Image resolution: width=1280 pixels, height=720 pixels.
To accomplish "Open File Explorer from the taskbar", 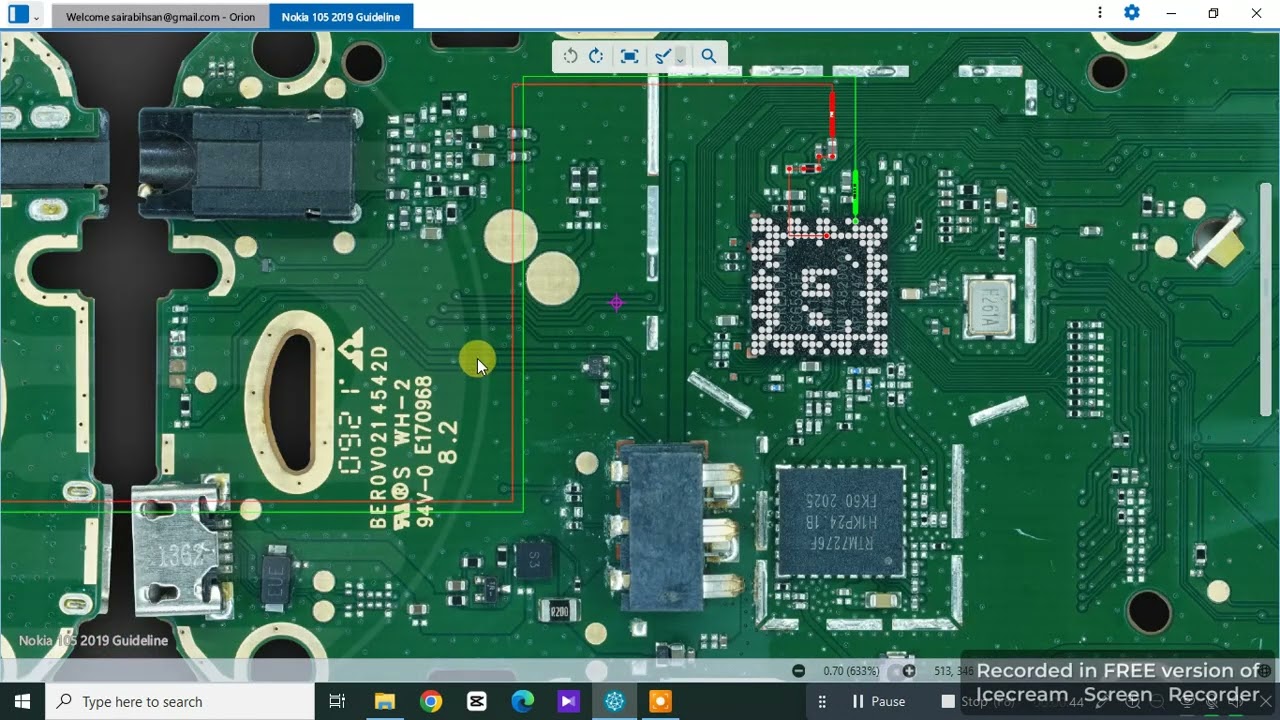I will (x=384, y=702).
